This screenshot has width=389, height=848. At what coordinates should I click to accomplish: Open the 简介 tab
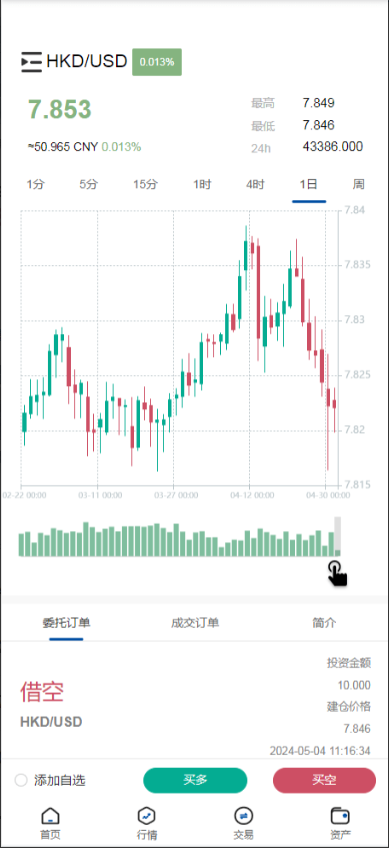point(324,623)
